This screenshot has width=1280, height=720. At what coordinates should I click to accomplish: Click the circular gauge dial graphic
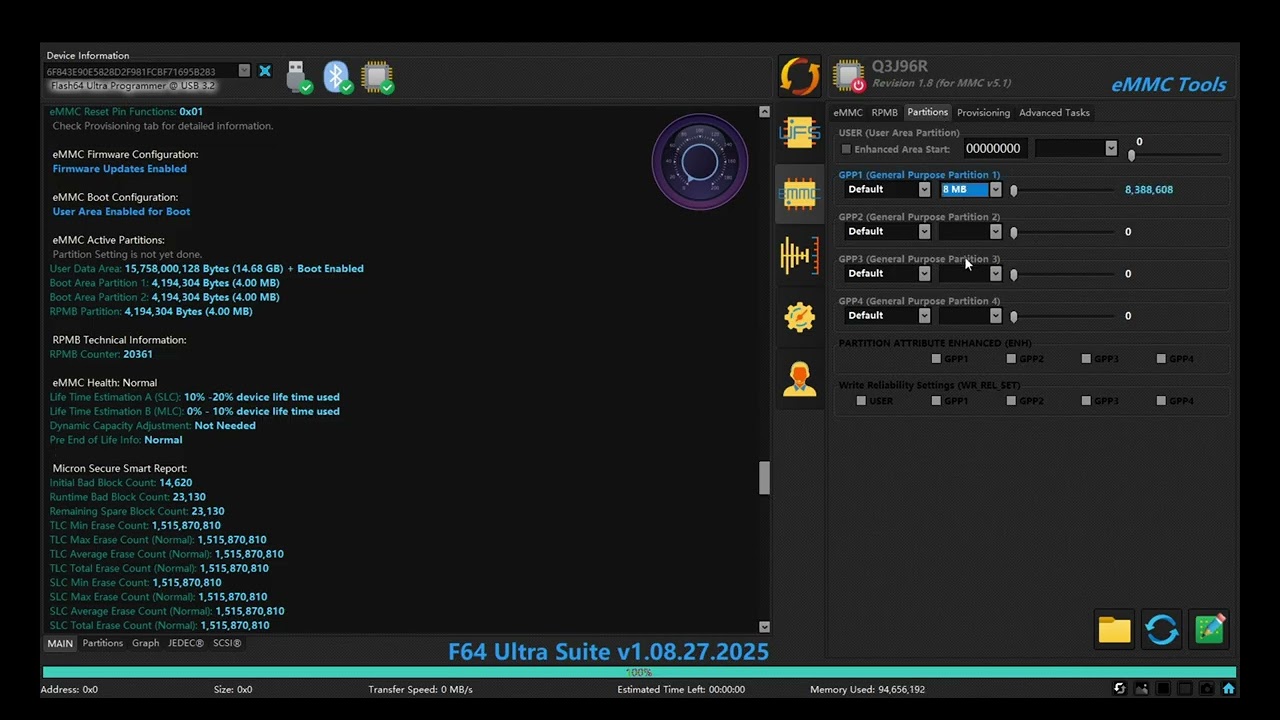[700, 162]
